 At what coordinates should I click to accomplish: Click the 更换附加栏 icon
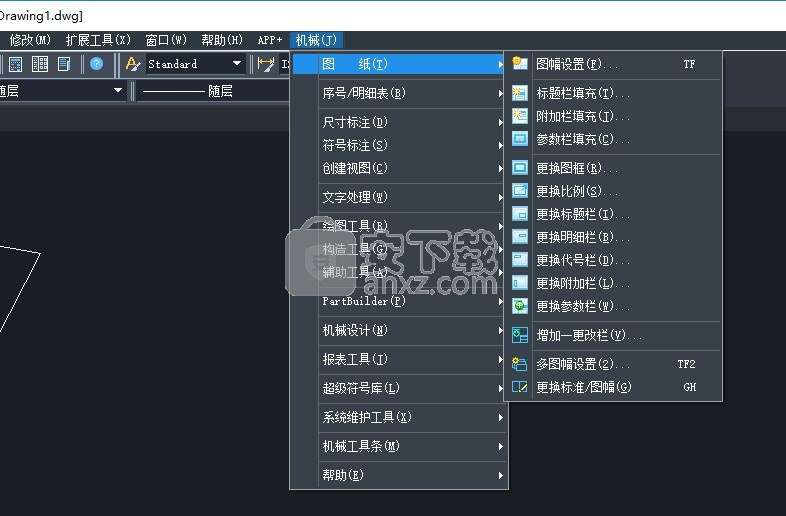pyautogui.click(x=520, y=283)
